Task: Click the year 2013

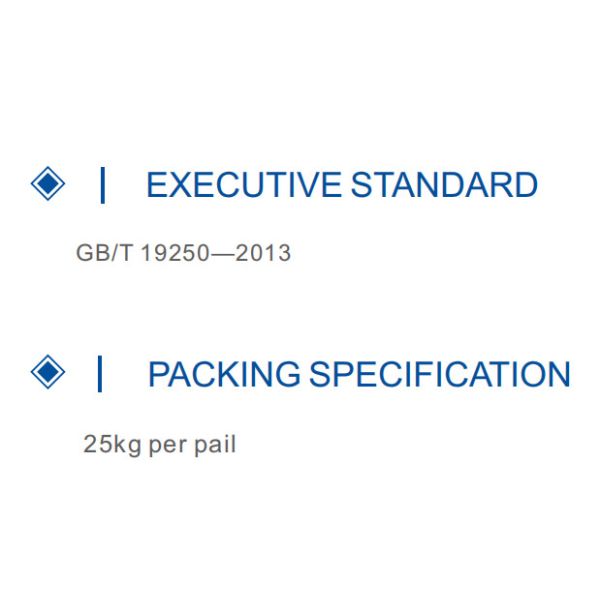Action: pyautogui.click(x=263, y=253)
